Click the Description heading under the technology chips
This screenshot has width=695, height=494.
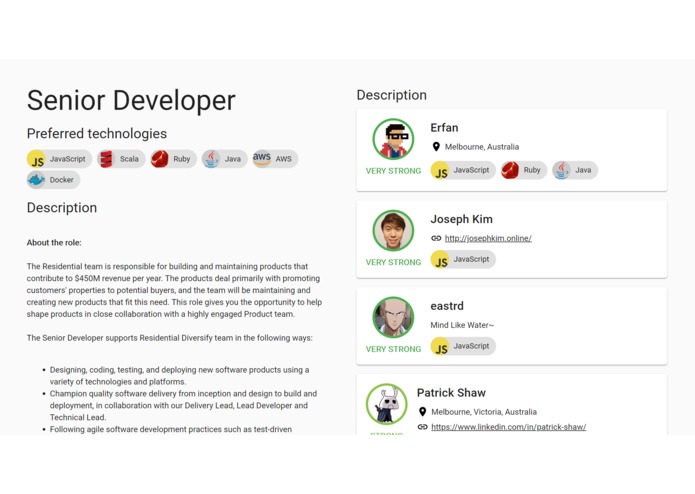click(x=62, y=207)
